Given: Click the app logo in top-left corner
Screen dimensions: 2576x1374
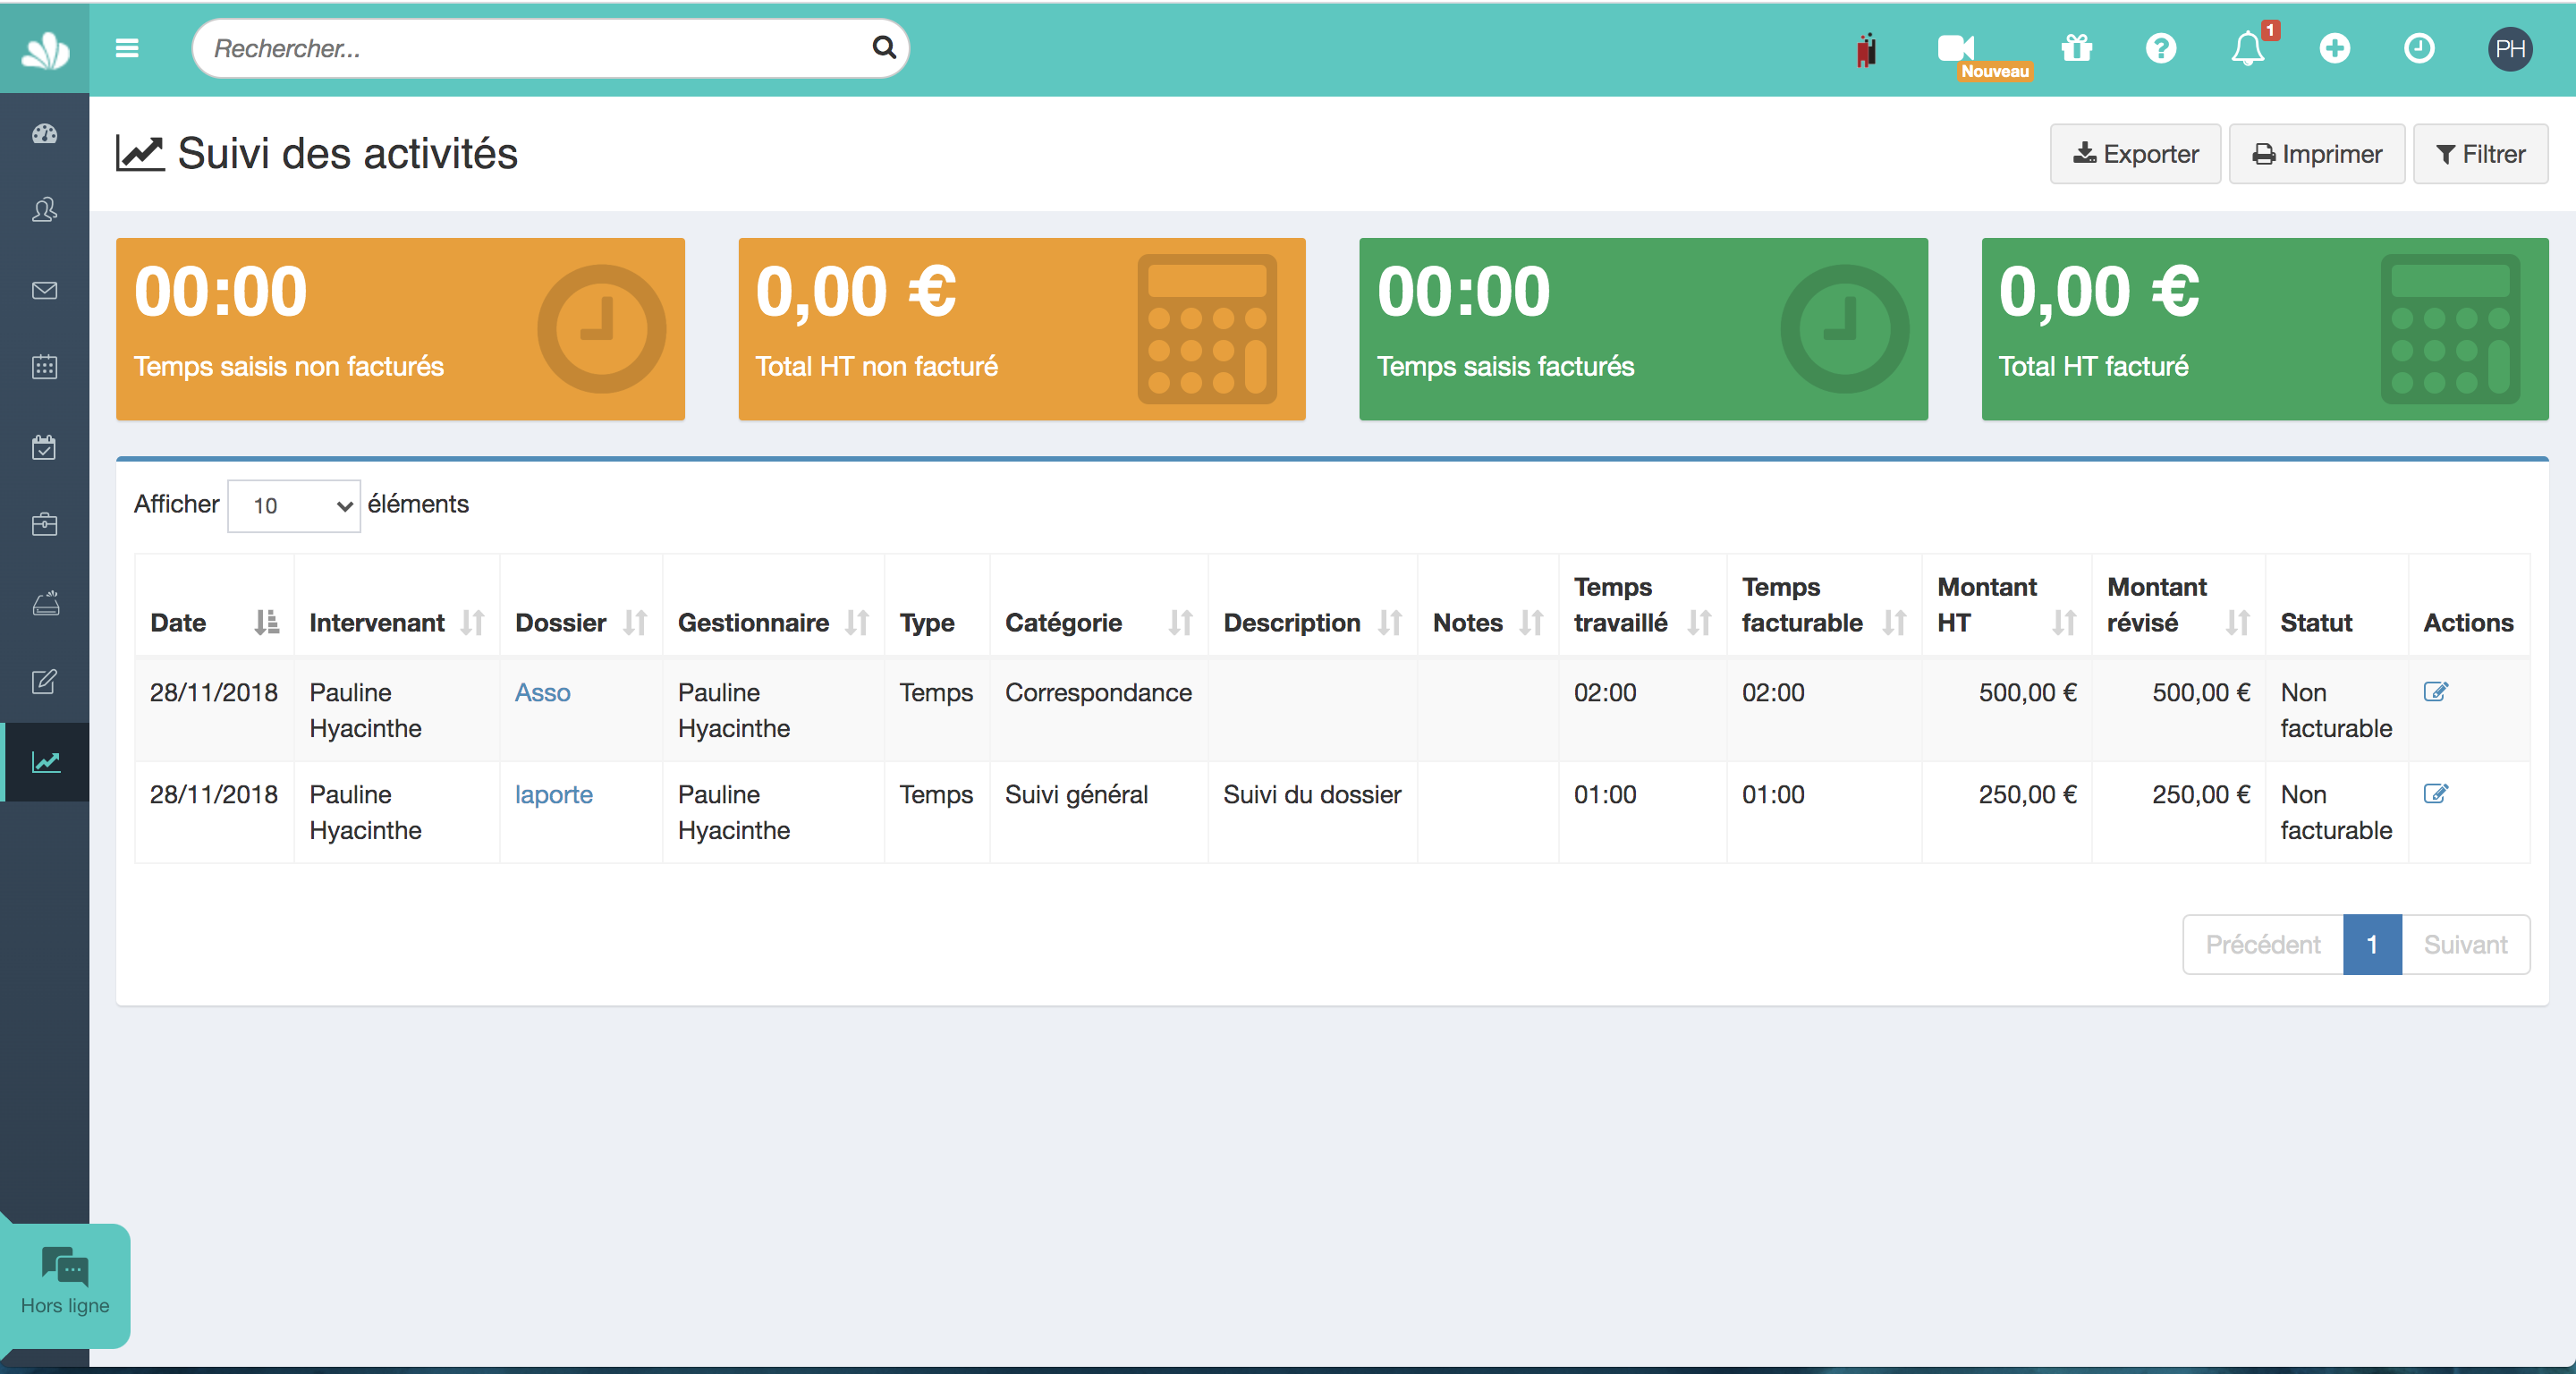Looking at the screenshot, I should pyautogui.click(x=45, y=49).
